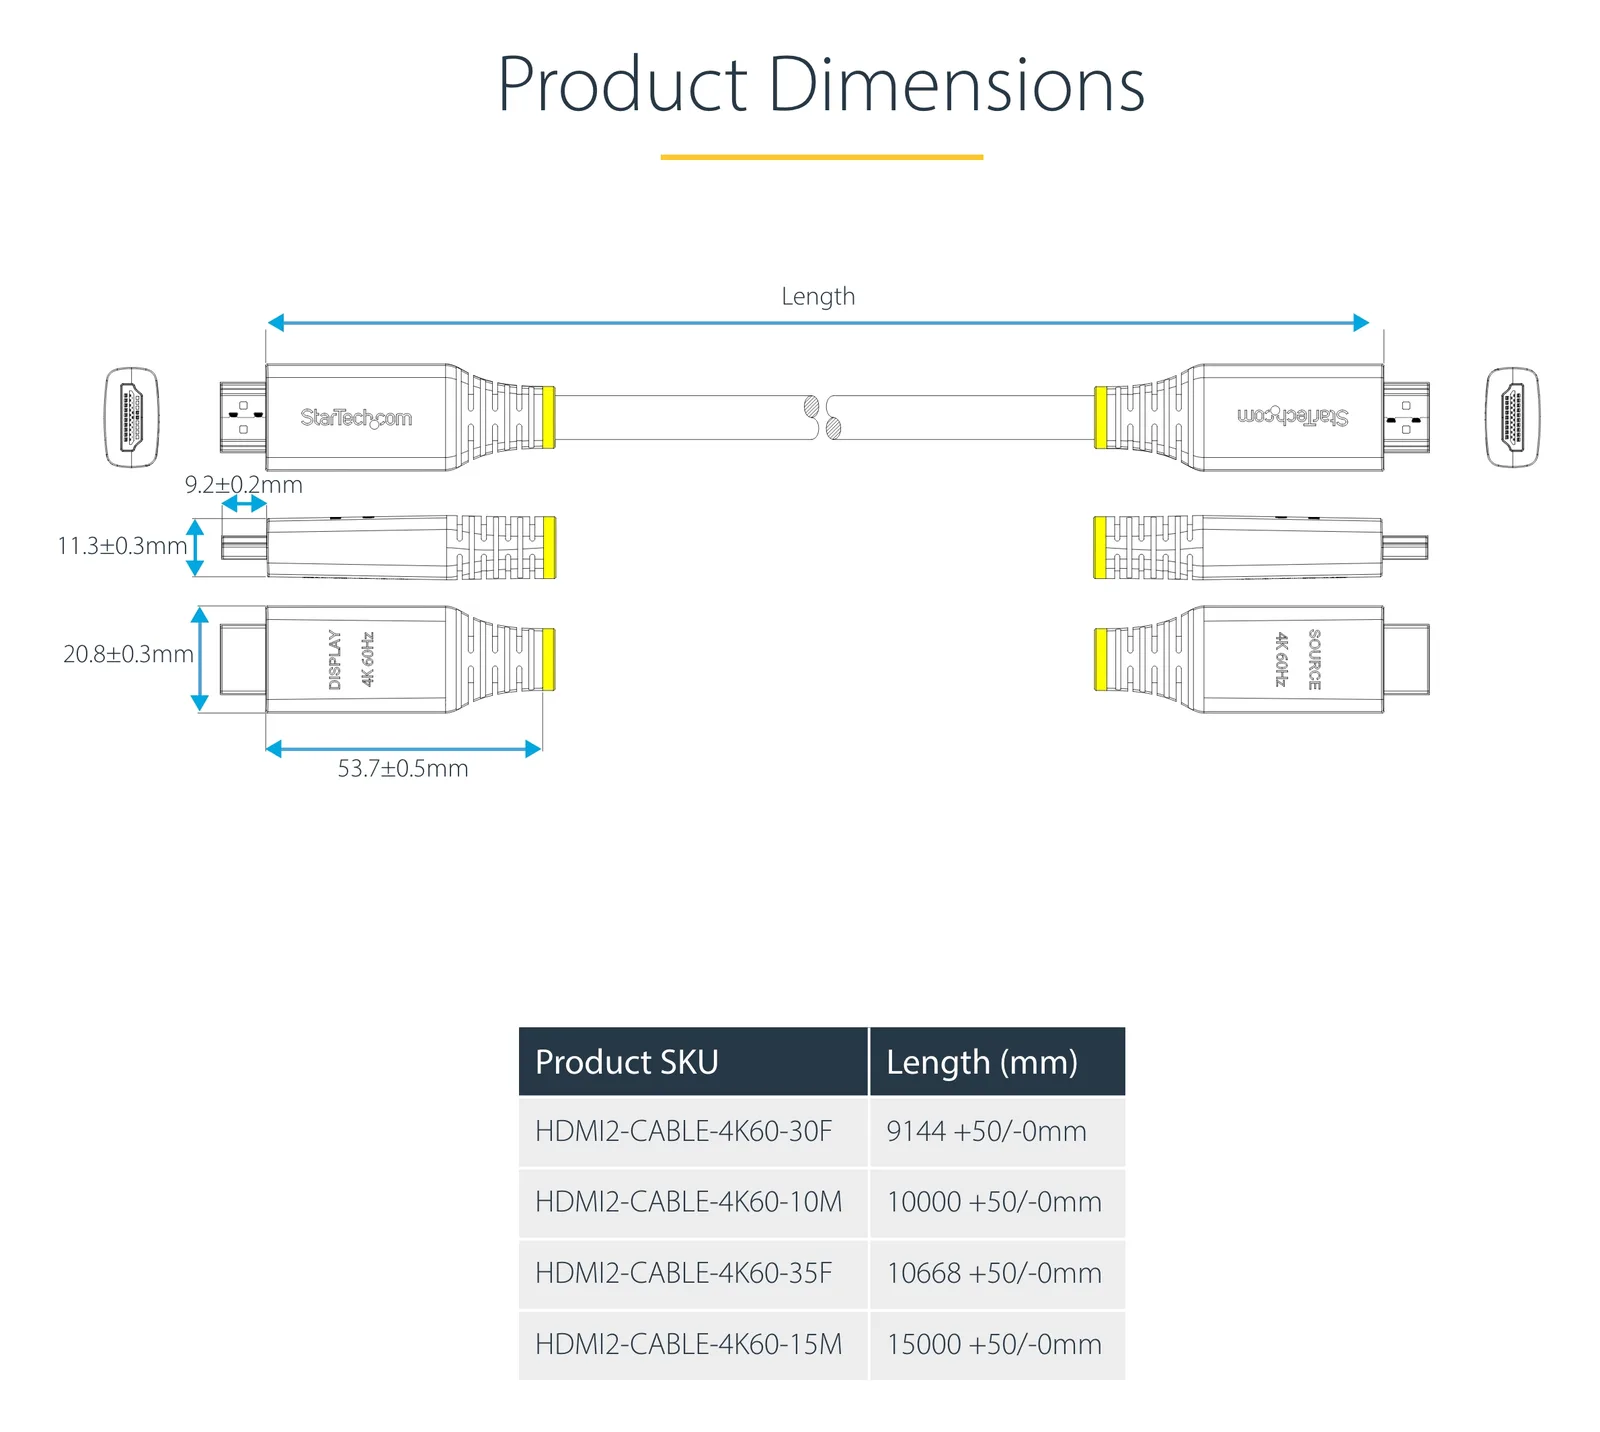
Task: Click the "Product Dimensions" heading
Action: click(x=821, y=84)
